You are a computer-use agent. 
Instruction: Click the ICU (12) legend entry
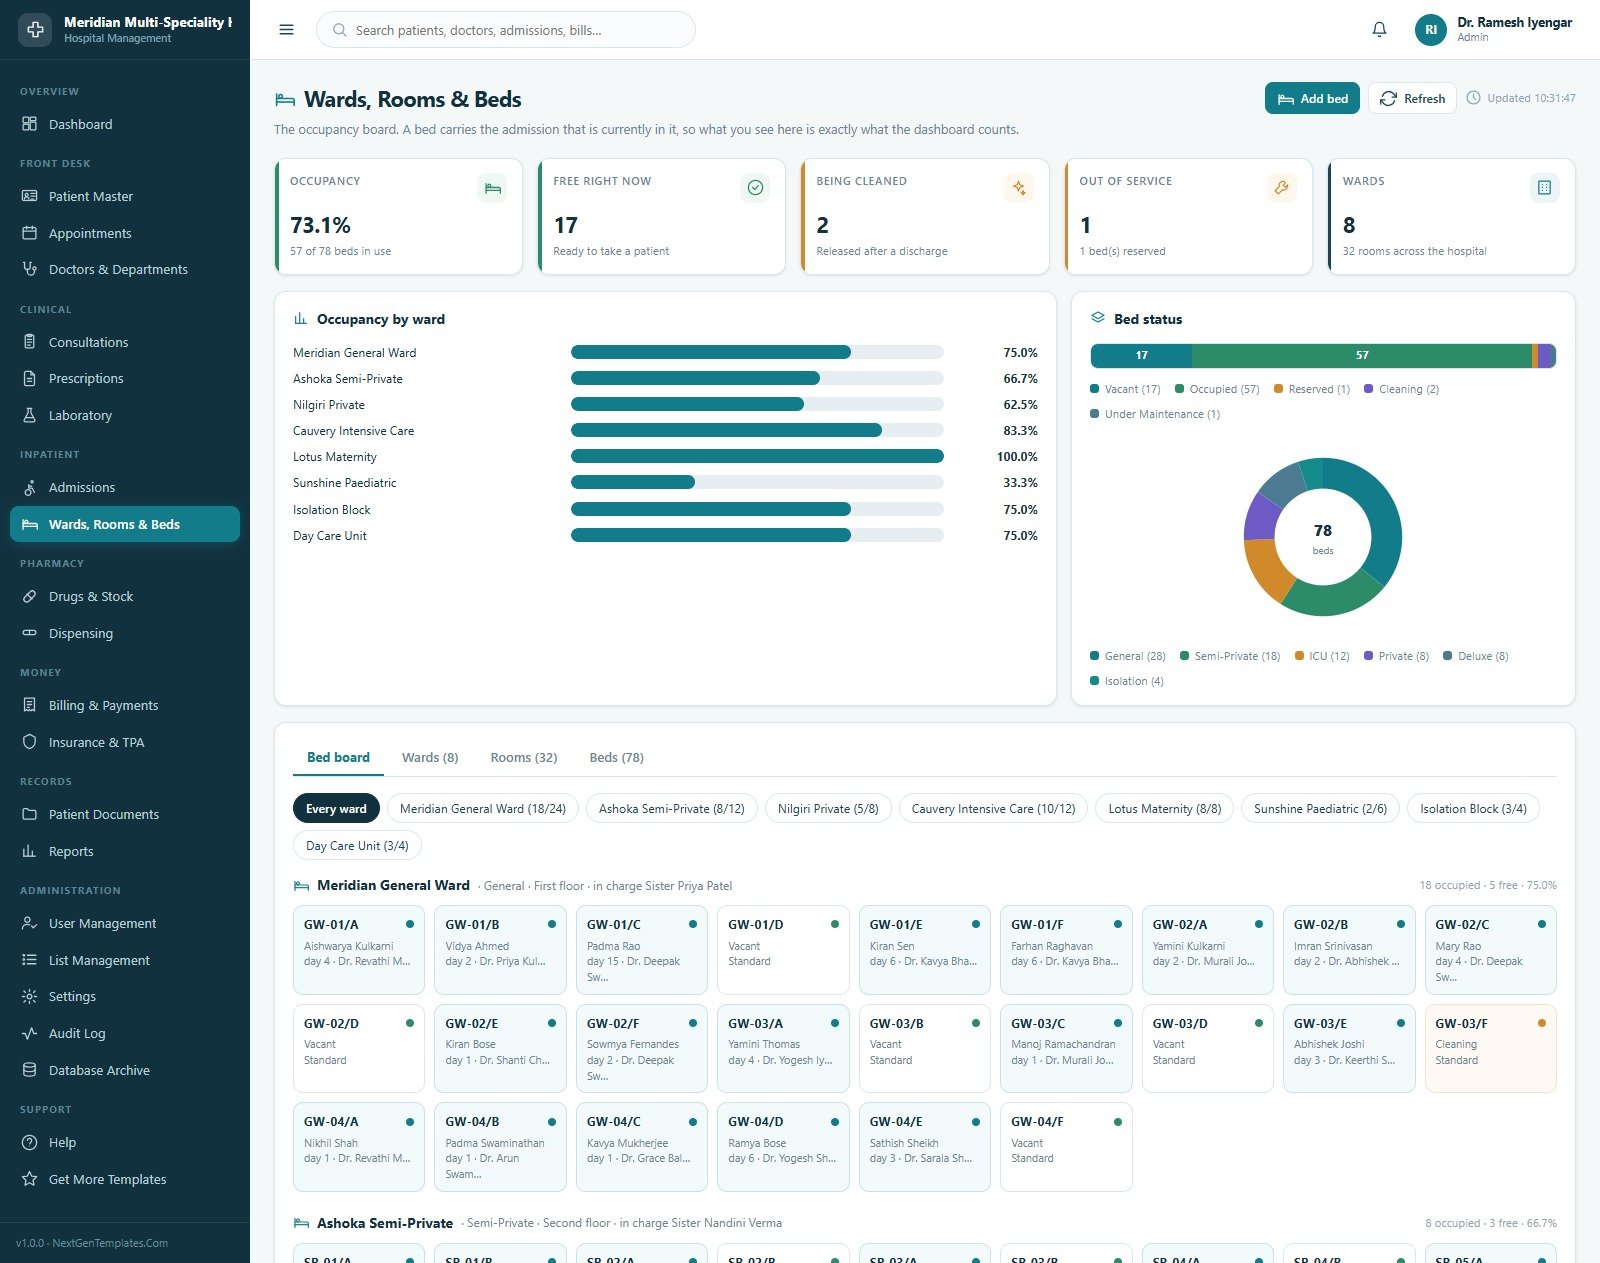(1322, 656)
